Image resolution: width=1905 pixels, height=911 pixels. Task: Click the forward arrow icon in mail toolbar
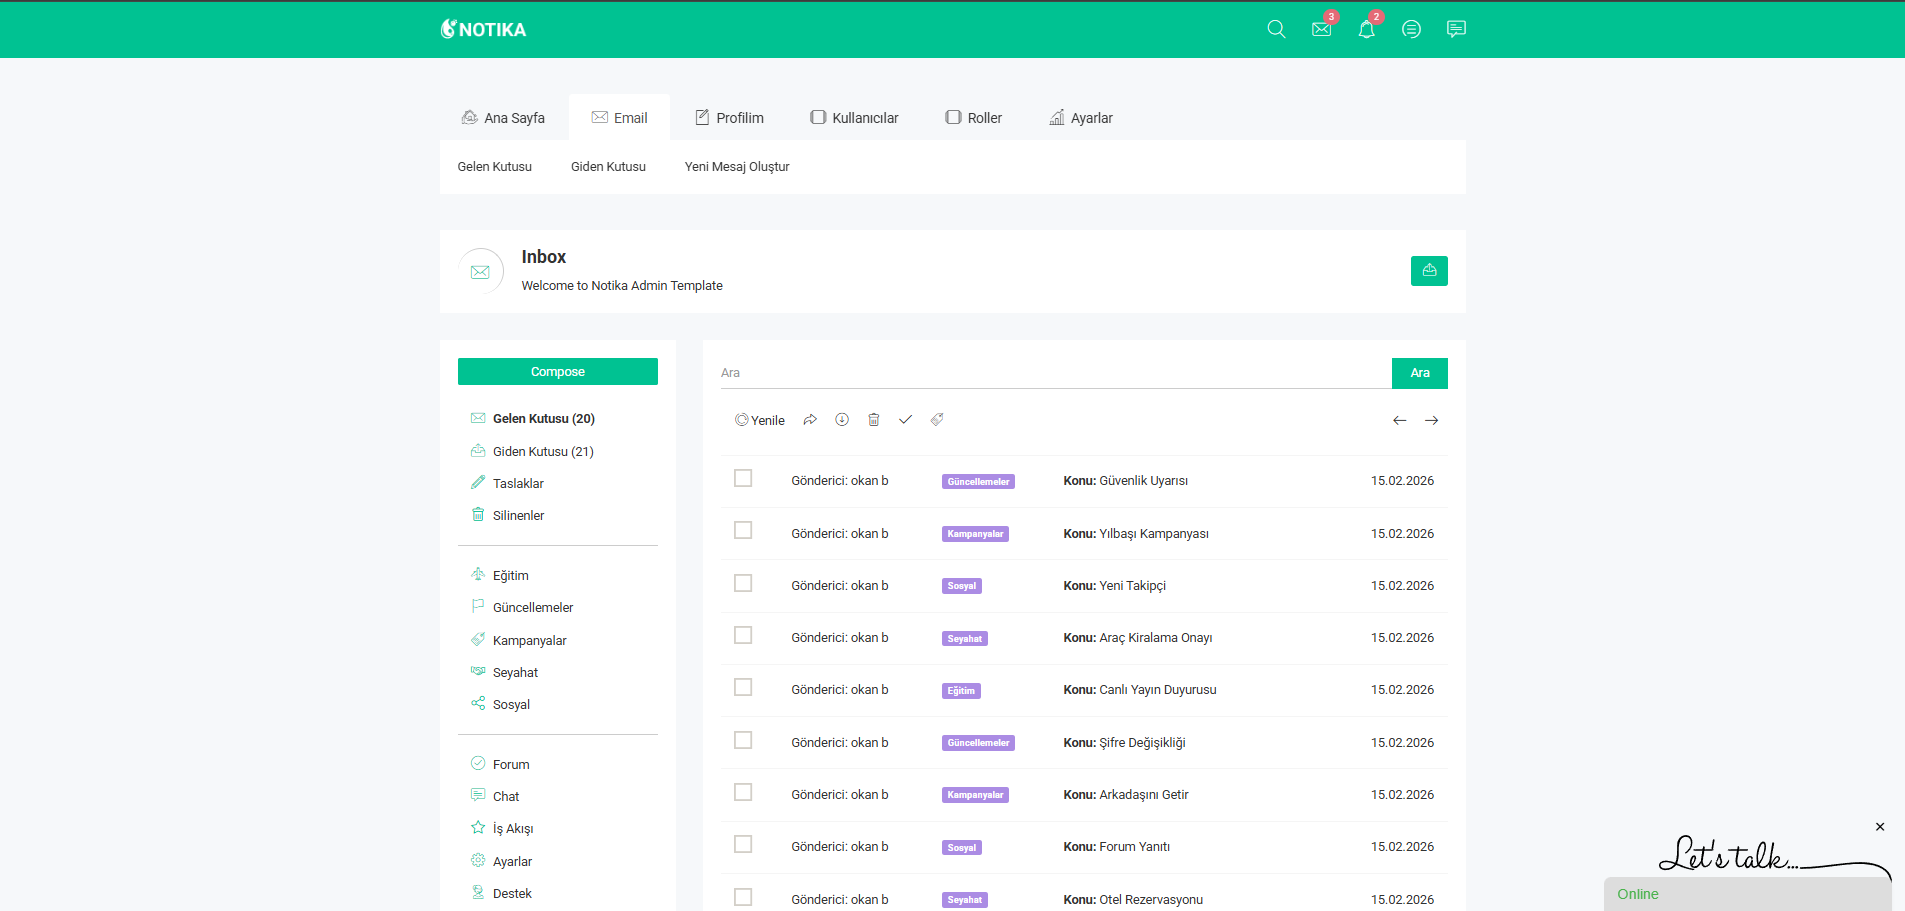coord(810,420)
